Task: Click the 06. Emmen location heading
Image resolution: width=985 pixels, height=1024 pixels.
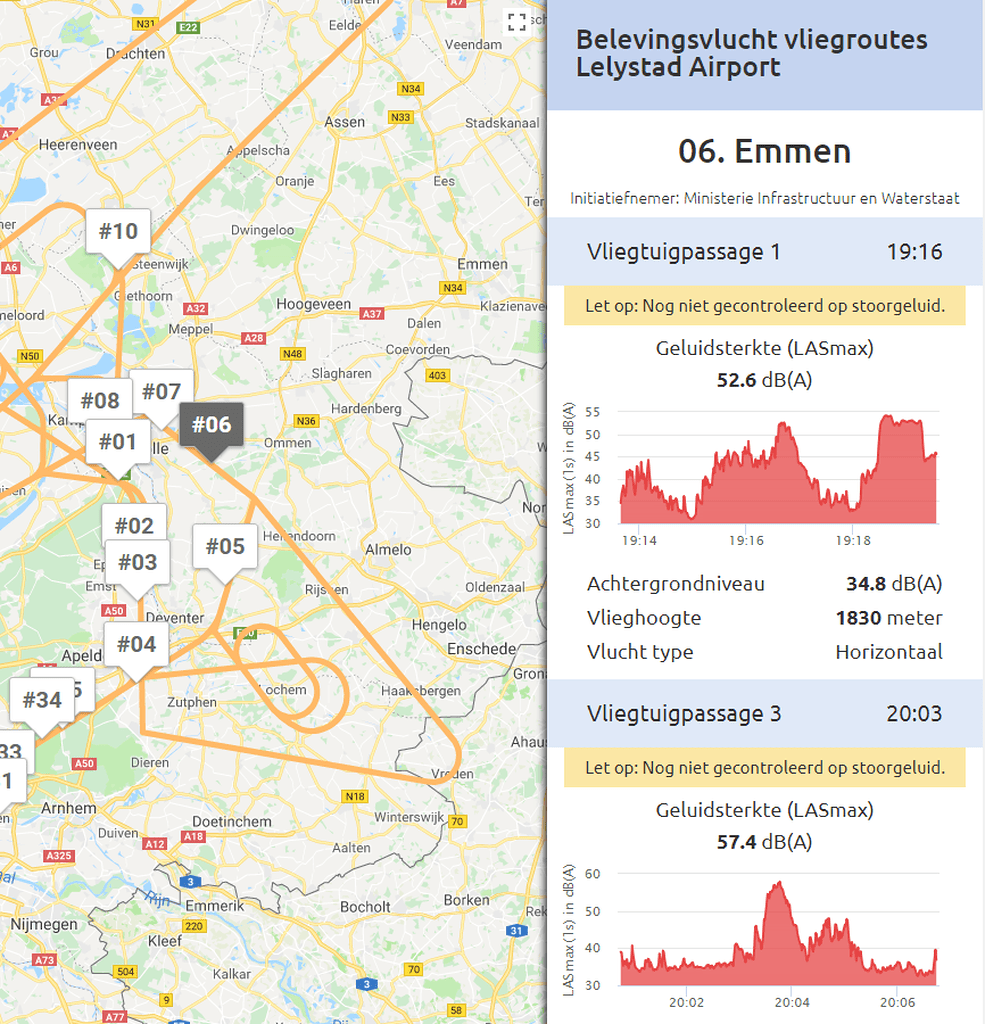Action: click(765, 152)
